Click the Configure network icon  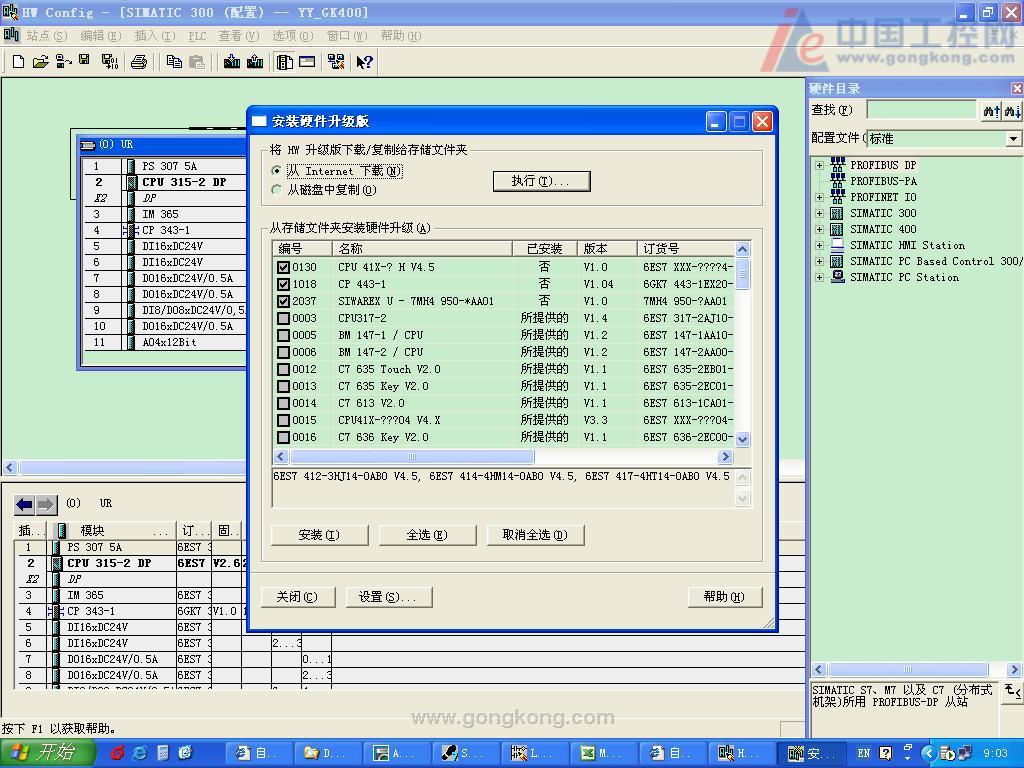pos(336,62)
